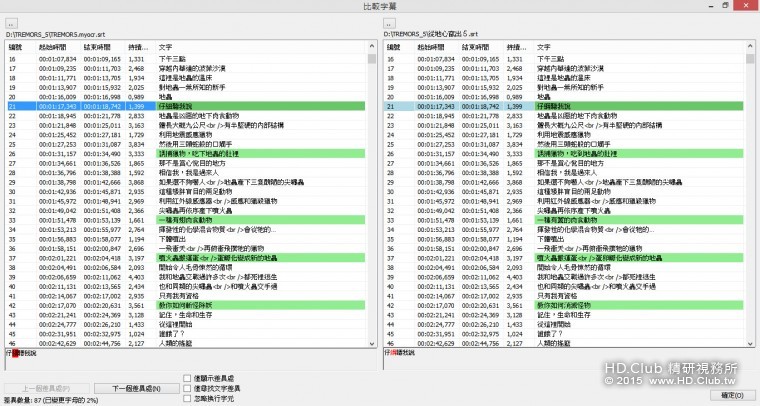
Task: Click right list 文字 text column header
Action: coord(639,47)
